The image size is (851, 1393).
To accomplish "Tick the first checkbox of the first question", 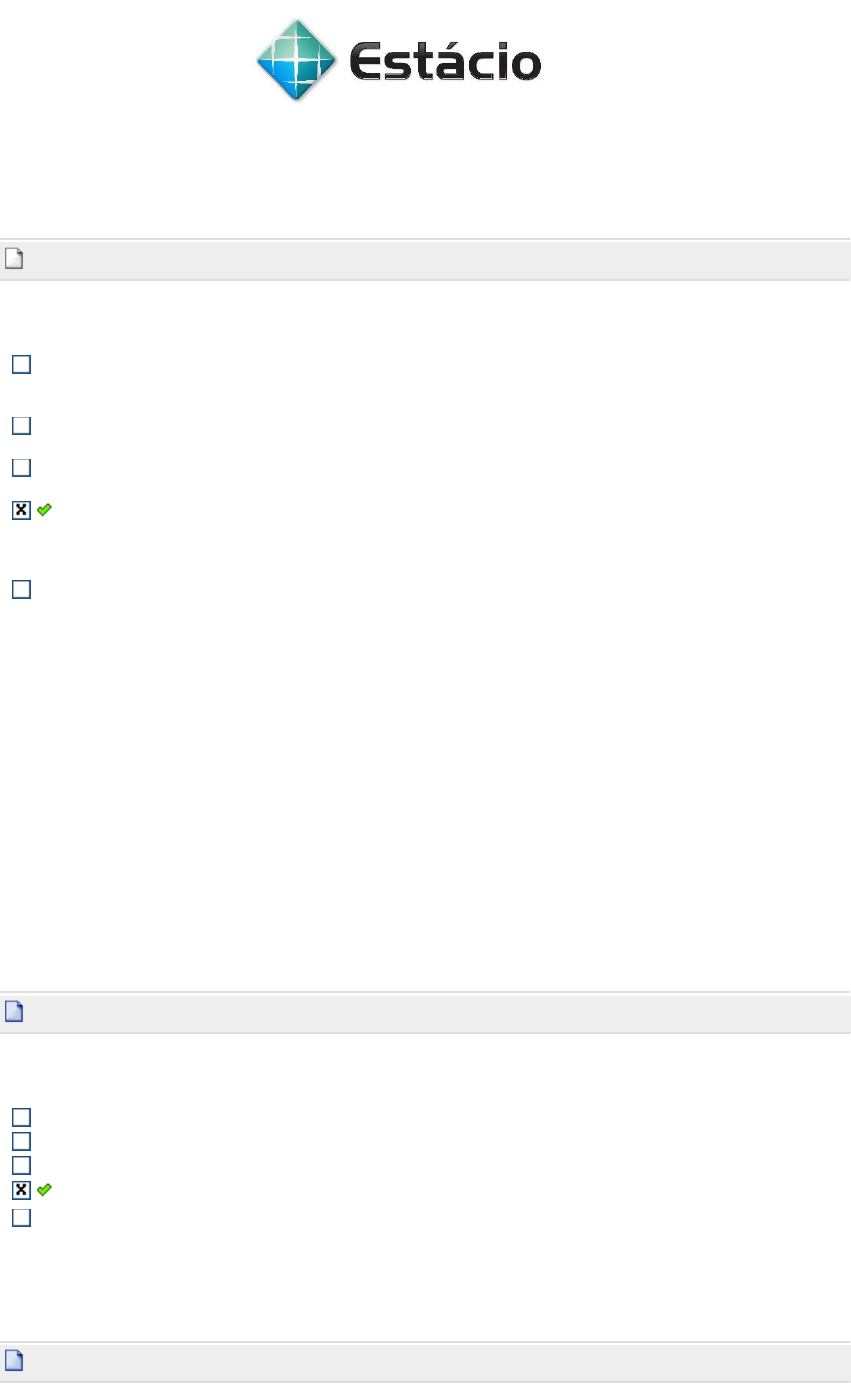I will (x=21, y=365).
